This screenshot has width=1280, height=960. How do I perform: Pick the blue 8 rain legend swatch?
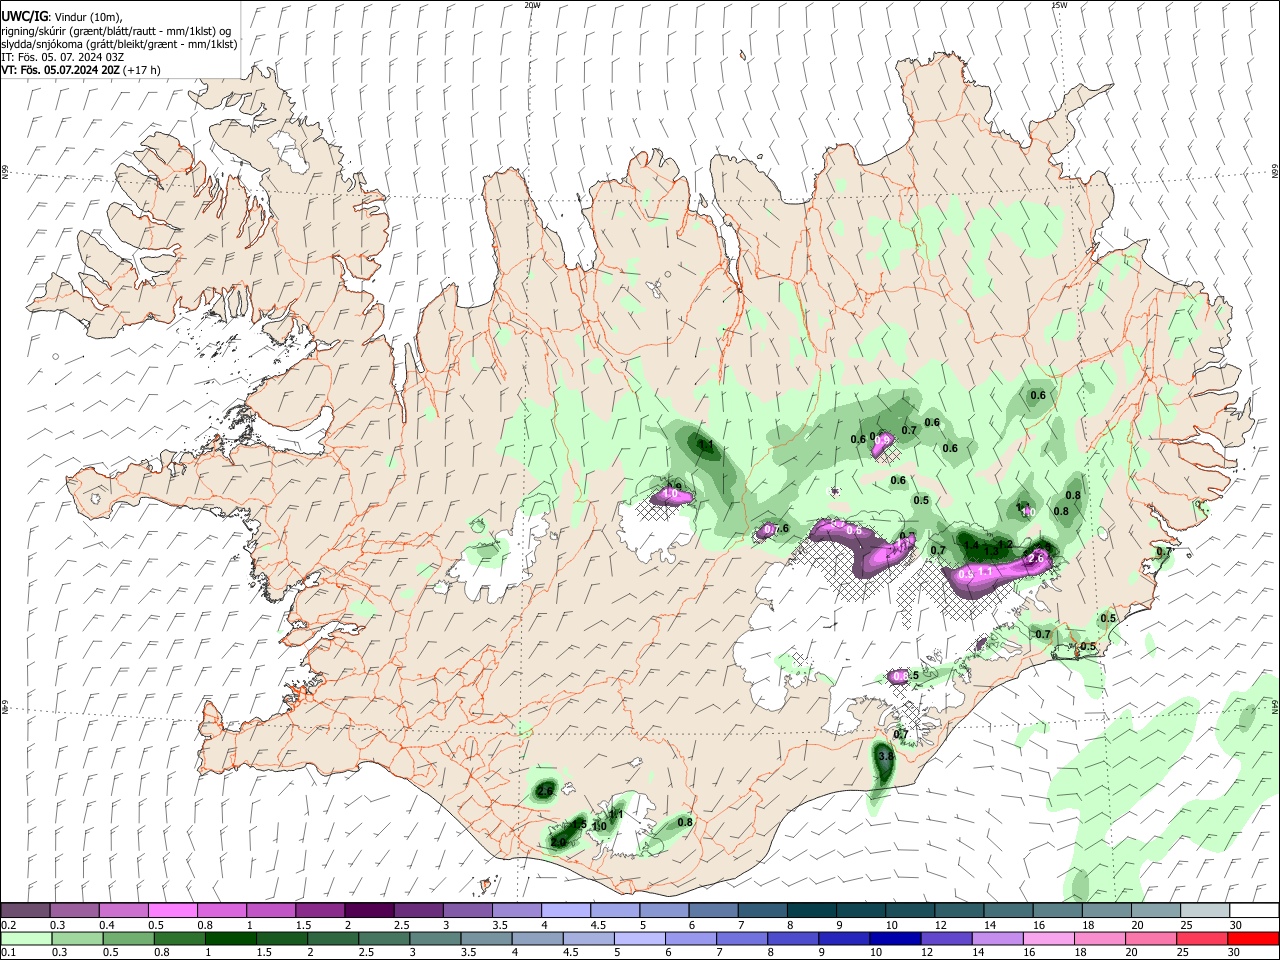[793, 938]
